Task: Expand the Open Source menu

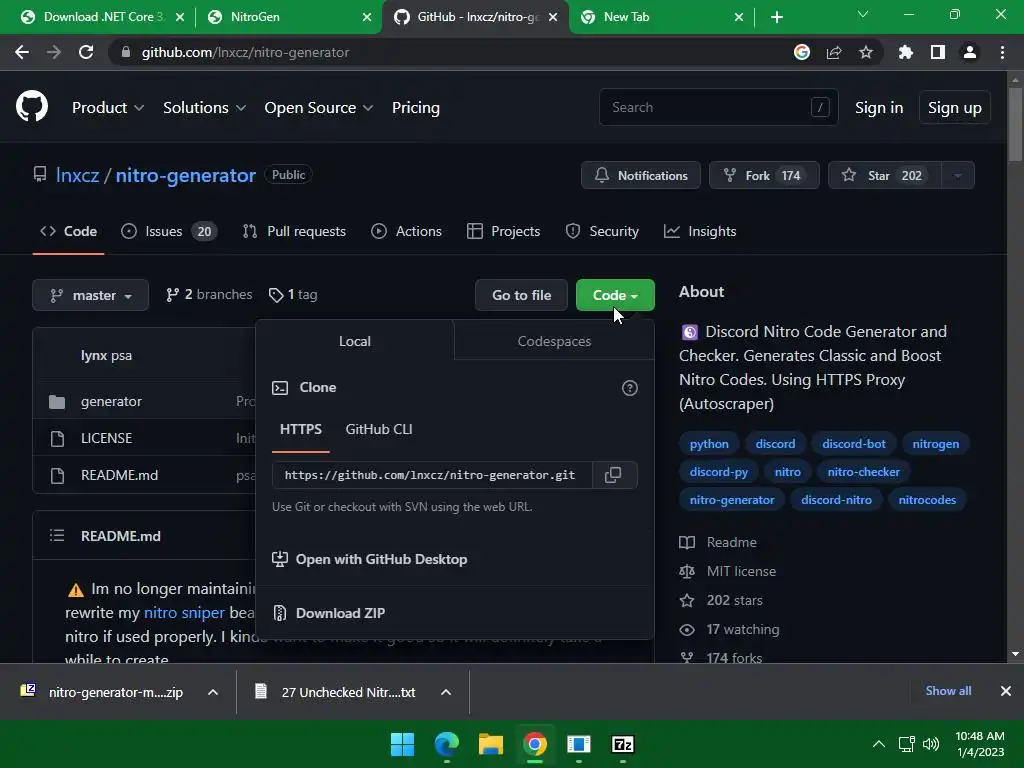Action: pos(319,108)
